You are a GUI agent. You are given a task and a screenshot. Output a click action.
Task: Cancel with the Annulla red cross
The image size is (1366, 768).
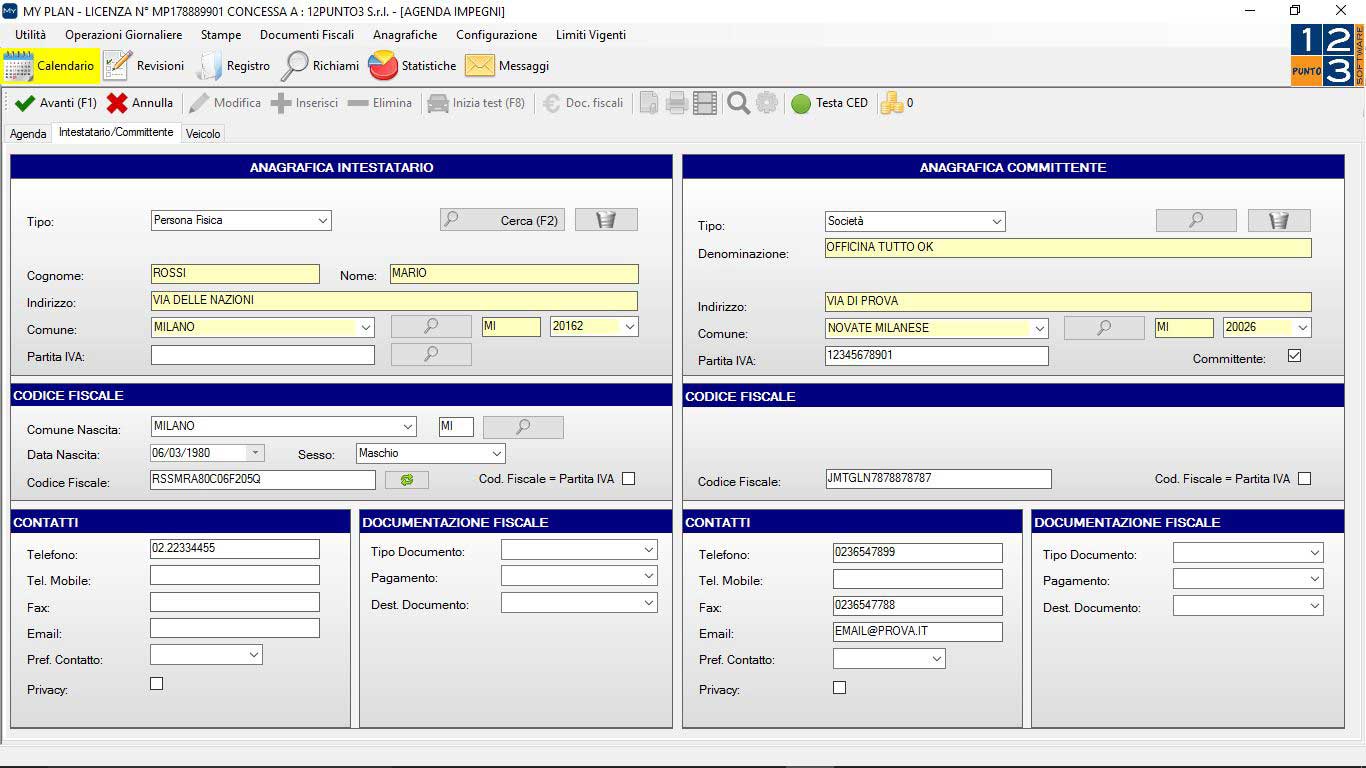140,103
